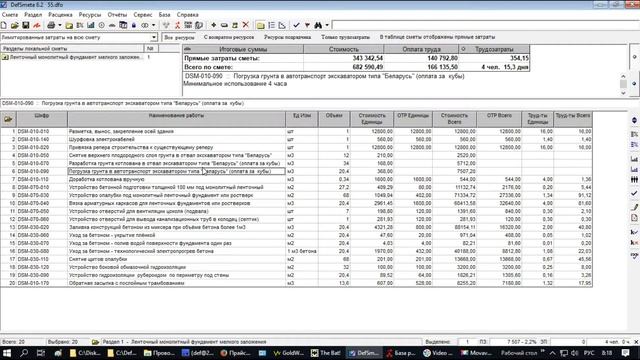Click the description panel vertical scrollbar

point(623,84)
